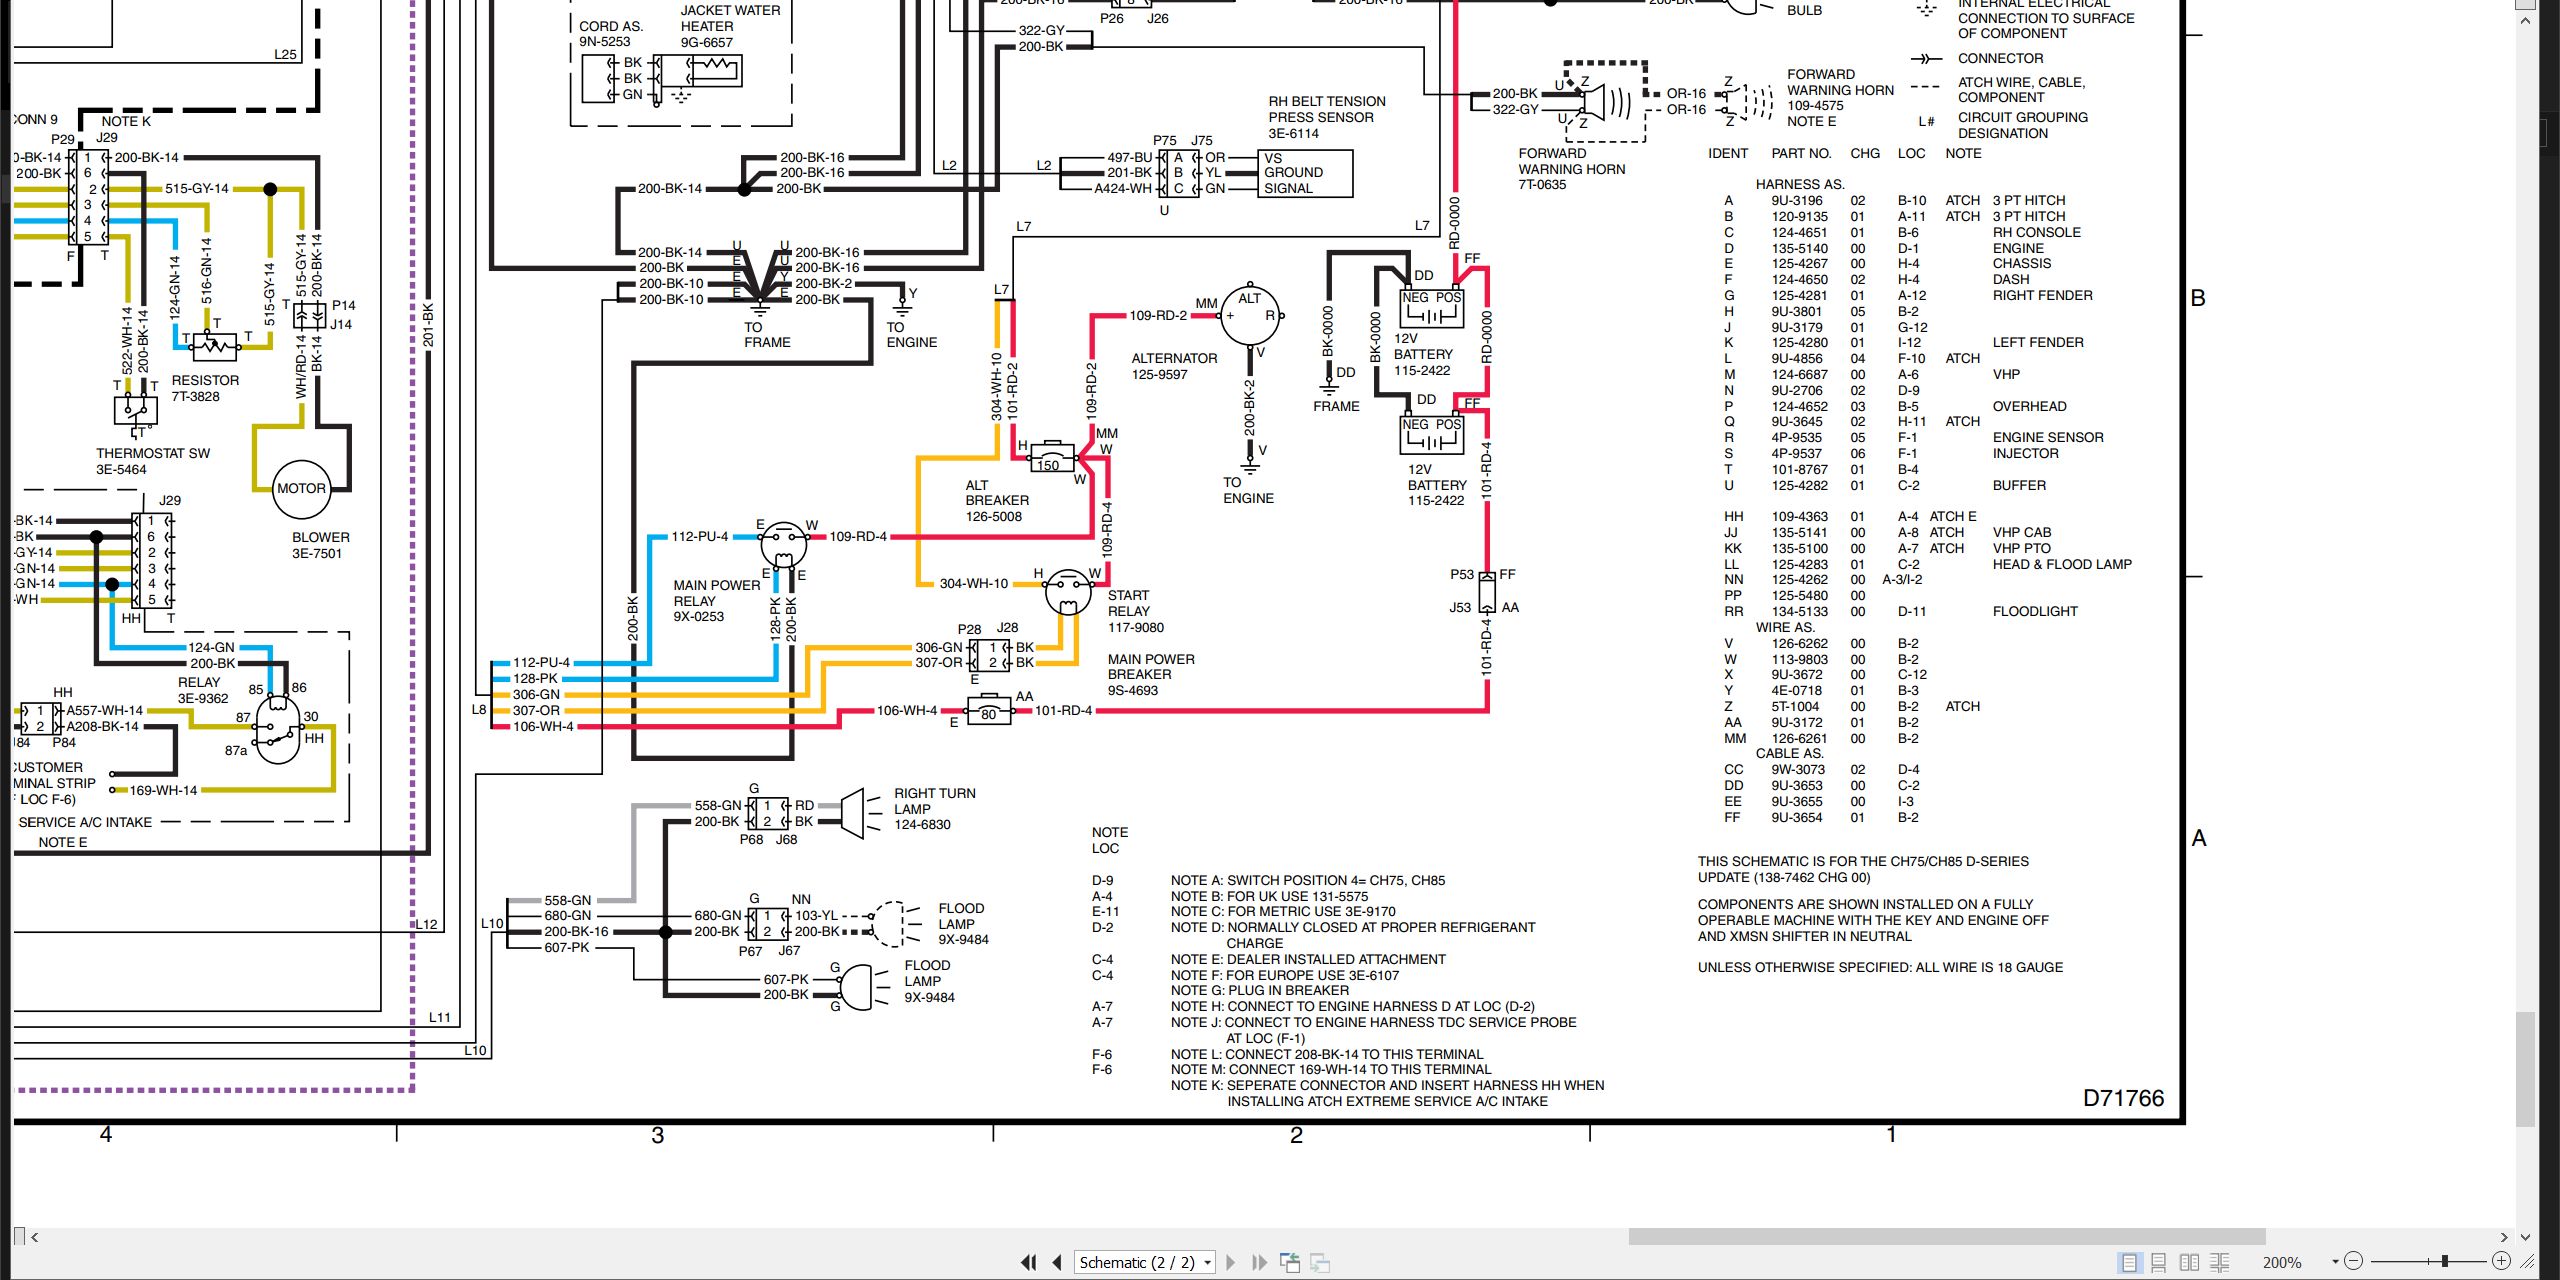Go to the first page
The image size is (2560, 1280).
1028,1263
